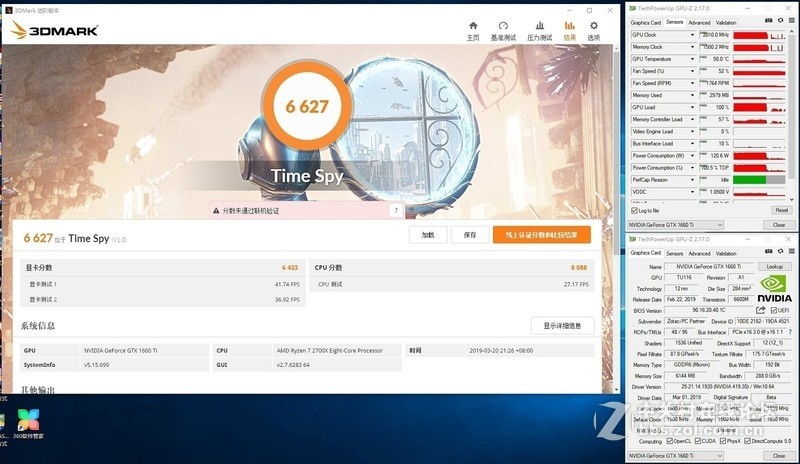This screenshot has width=800, height=464.
Task: Toggle the OpenCL checkbox
Action: point(669,441)
